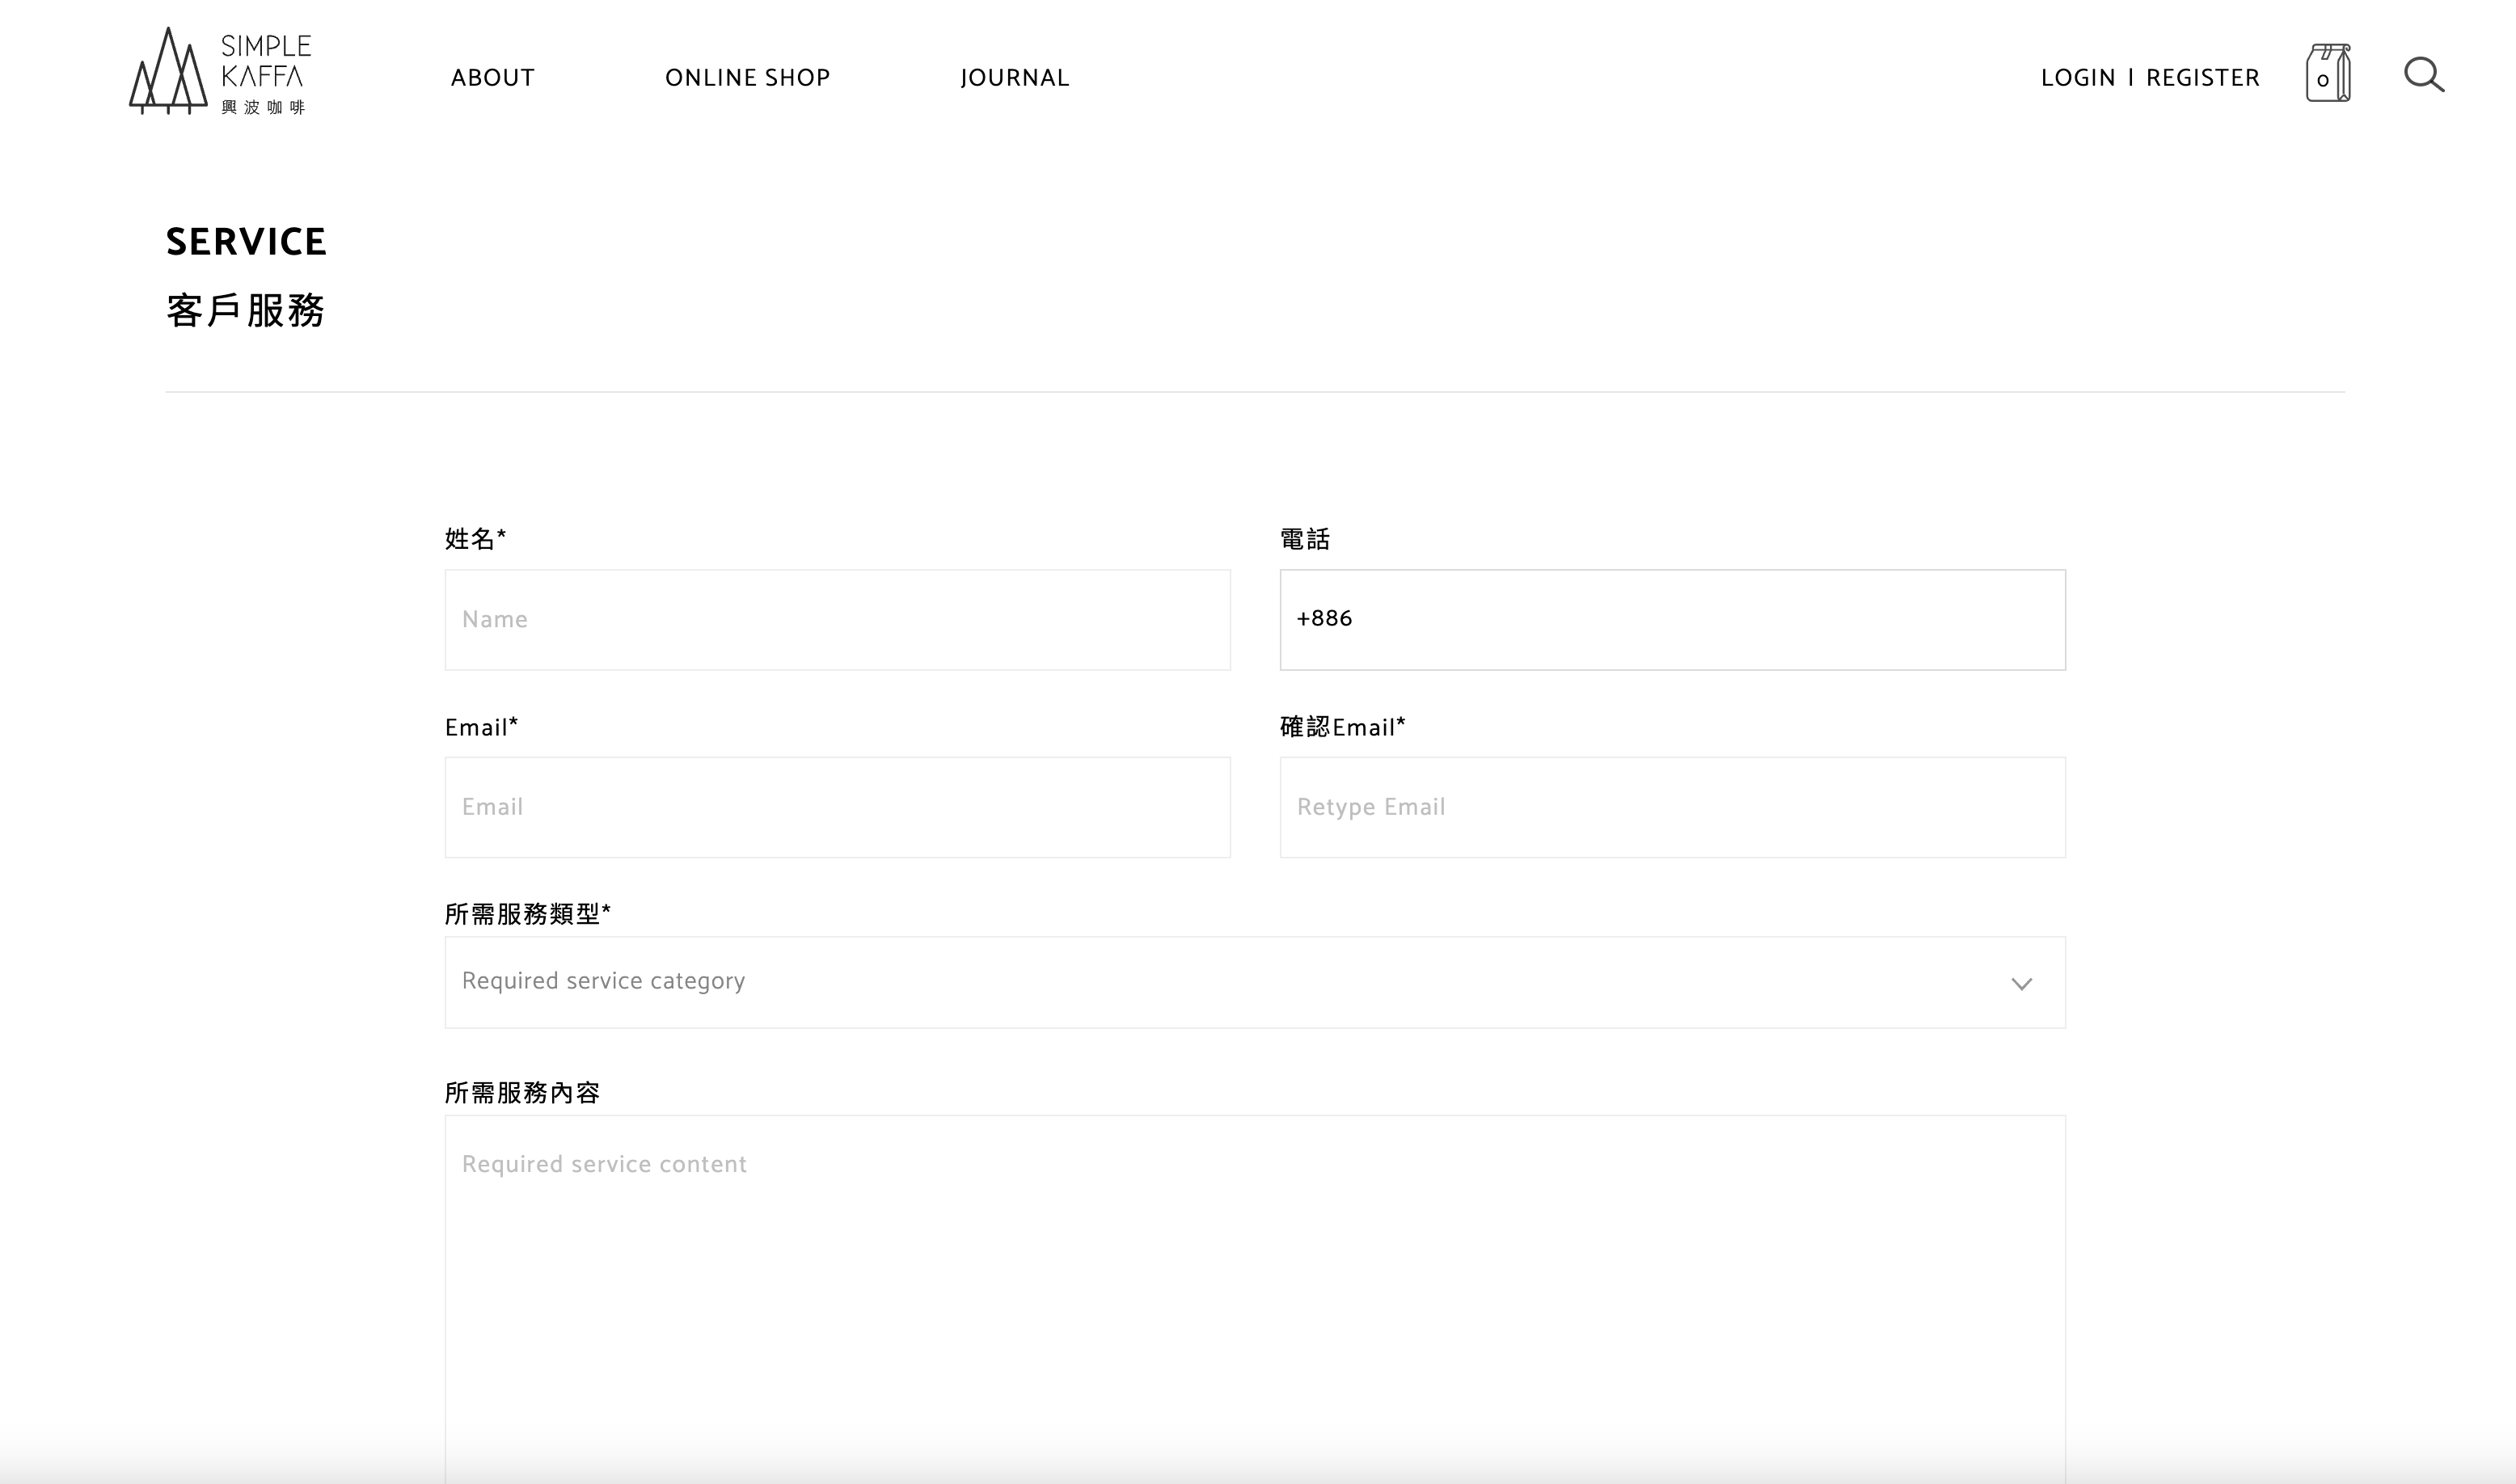Go to the ONLINE SHOP menu
Screen dimensions: 2516x1484
coord(747,78)
